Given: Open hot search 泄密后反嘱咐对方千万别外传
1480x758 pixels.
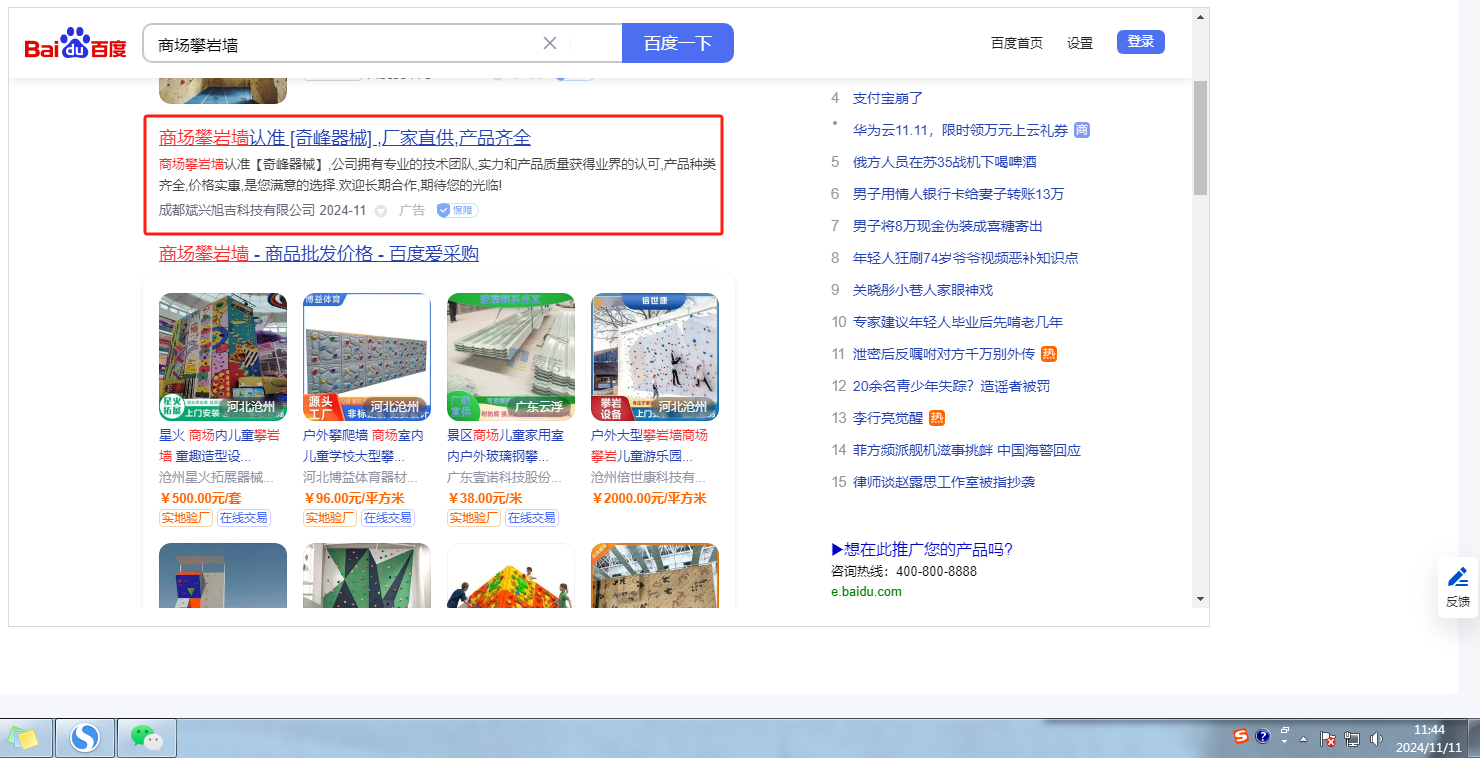Looking at the screenshot, I should (944, 354).
